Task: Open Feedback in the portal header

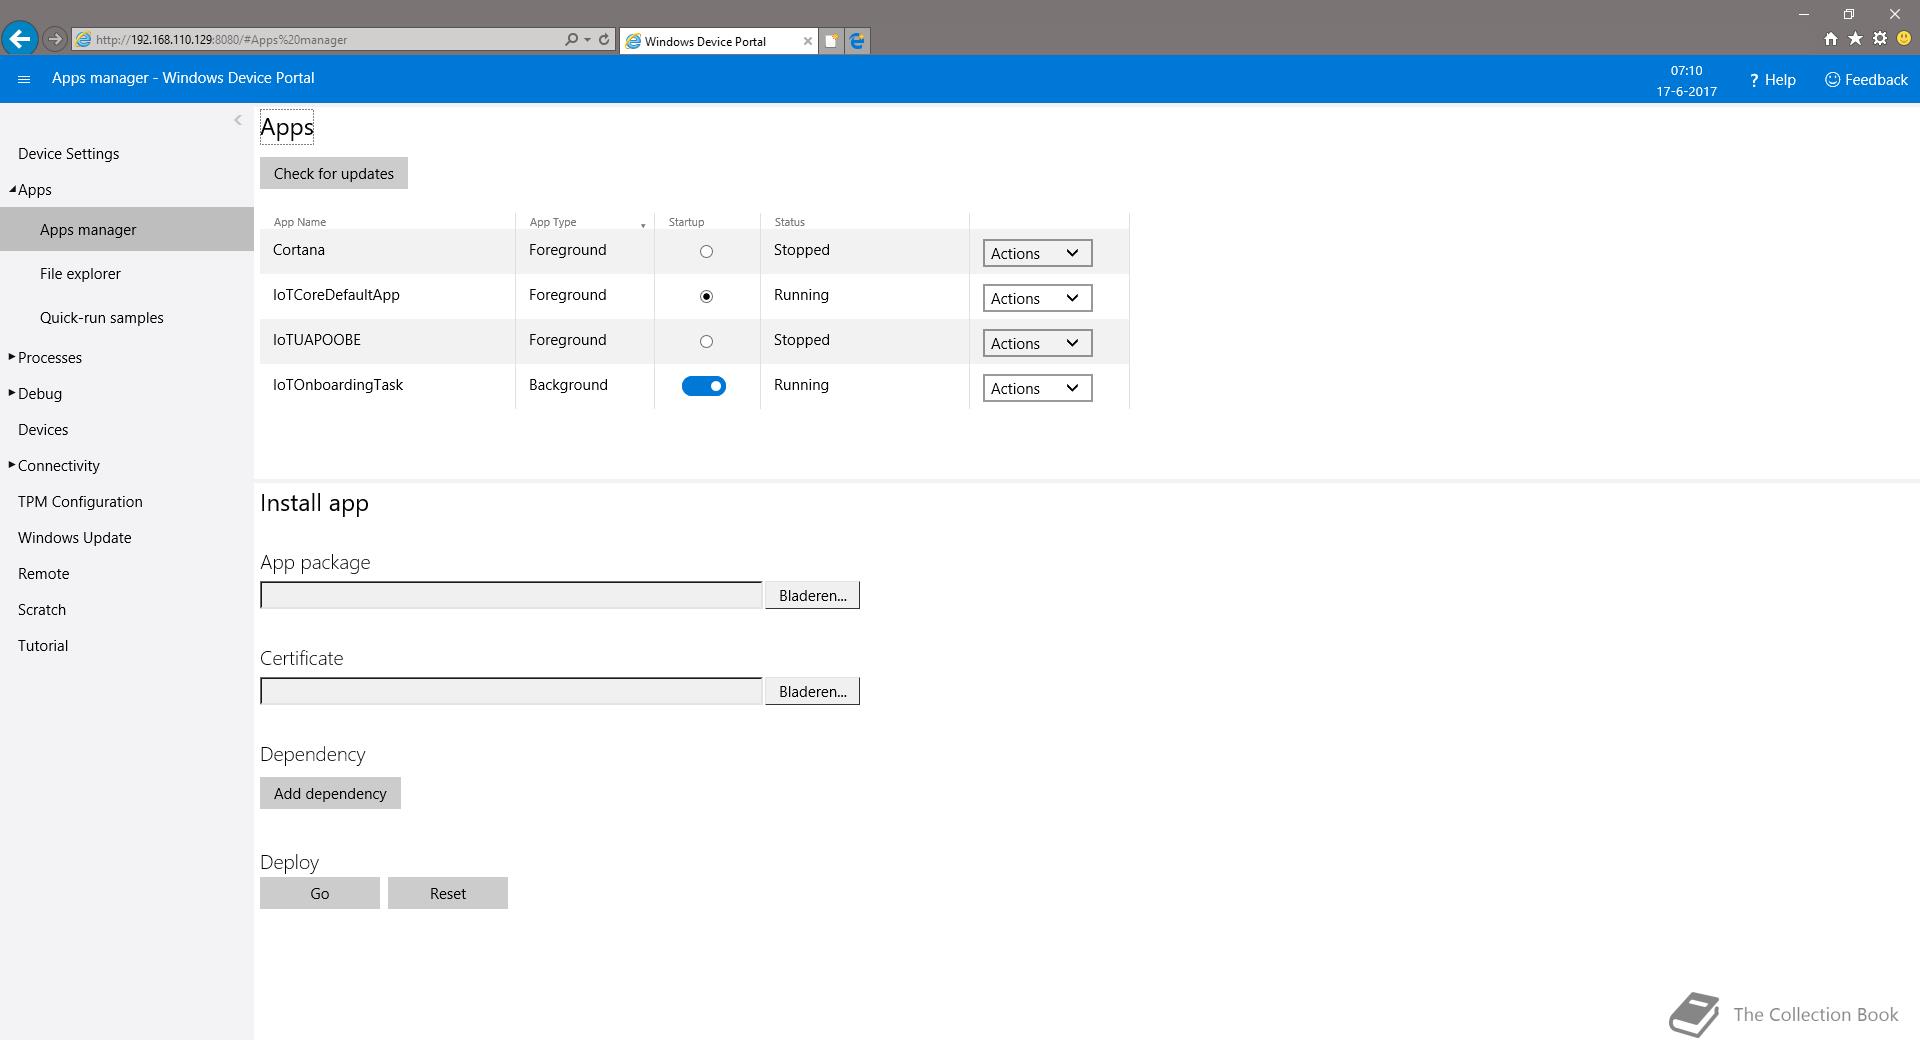Action: (x=1866, y=80)
